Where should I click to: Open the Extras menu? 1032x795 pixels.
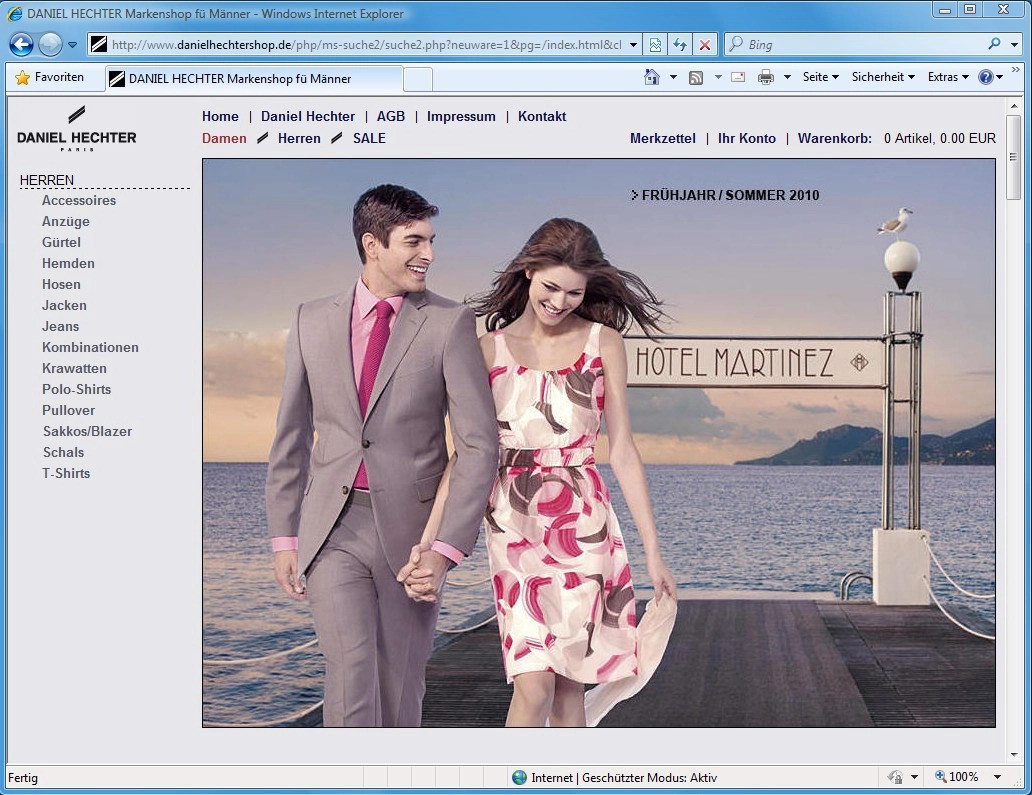[x=948, y=77]
